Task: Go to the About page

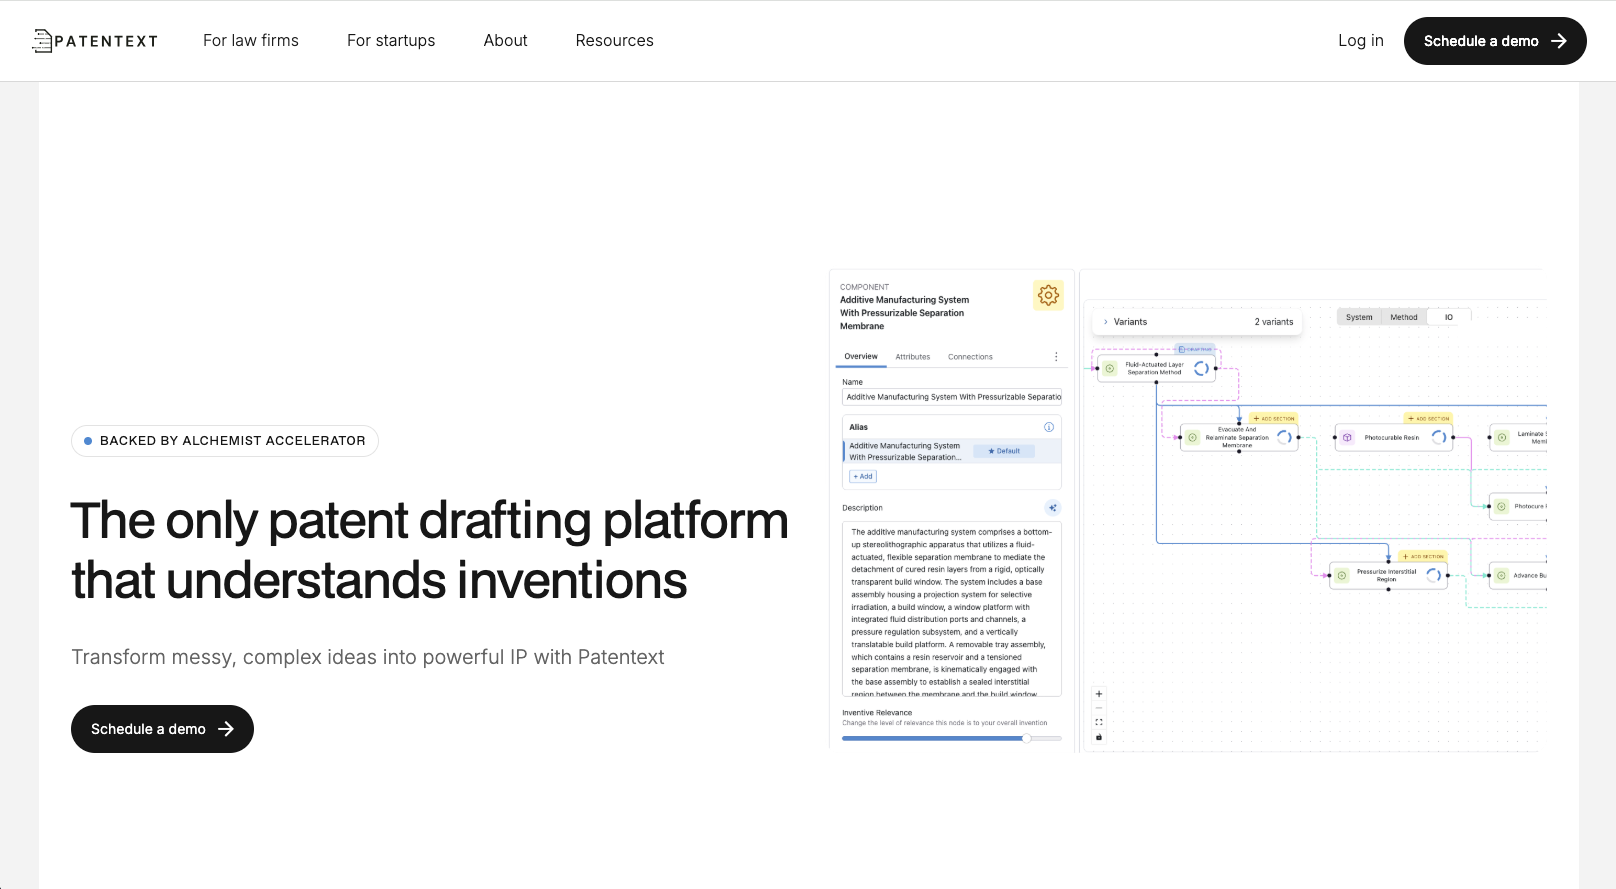Action: pos(505,41)
